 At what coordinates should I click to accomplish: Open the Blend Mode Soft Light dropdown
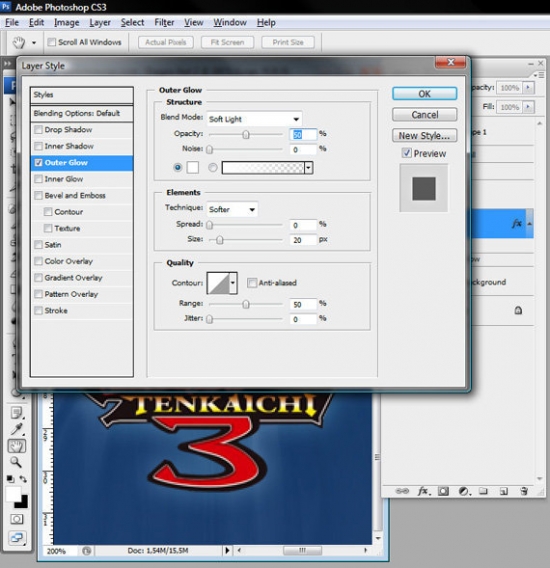pos(254,119)
